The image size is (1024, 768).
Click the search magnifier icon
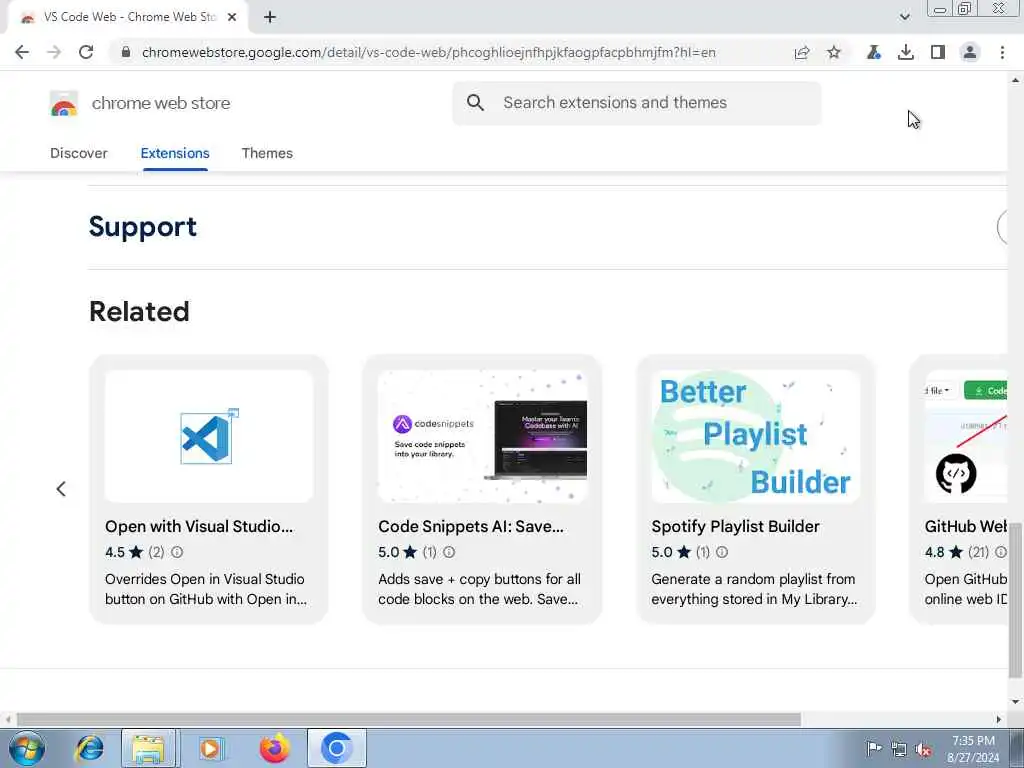click(x=475, y=103)
